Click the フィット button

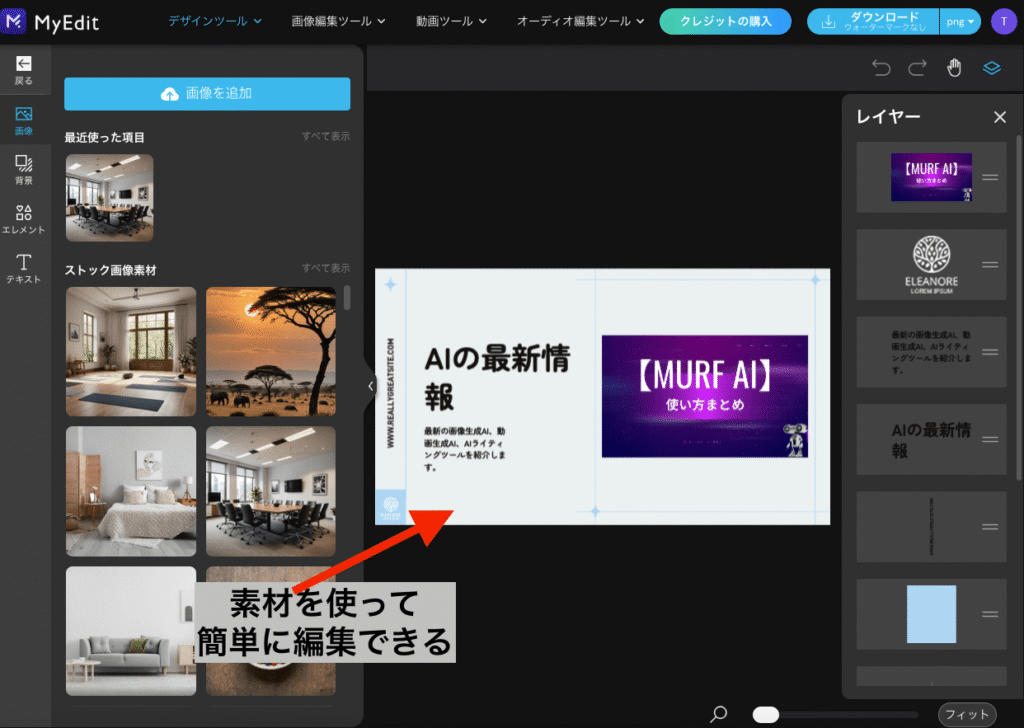pos(967,714)
